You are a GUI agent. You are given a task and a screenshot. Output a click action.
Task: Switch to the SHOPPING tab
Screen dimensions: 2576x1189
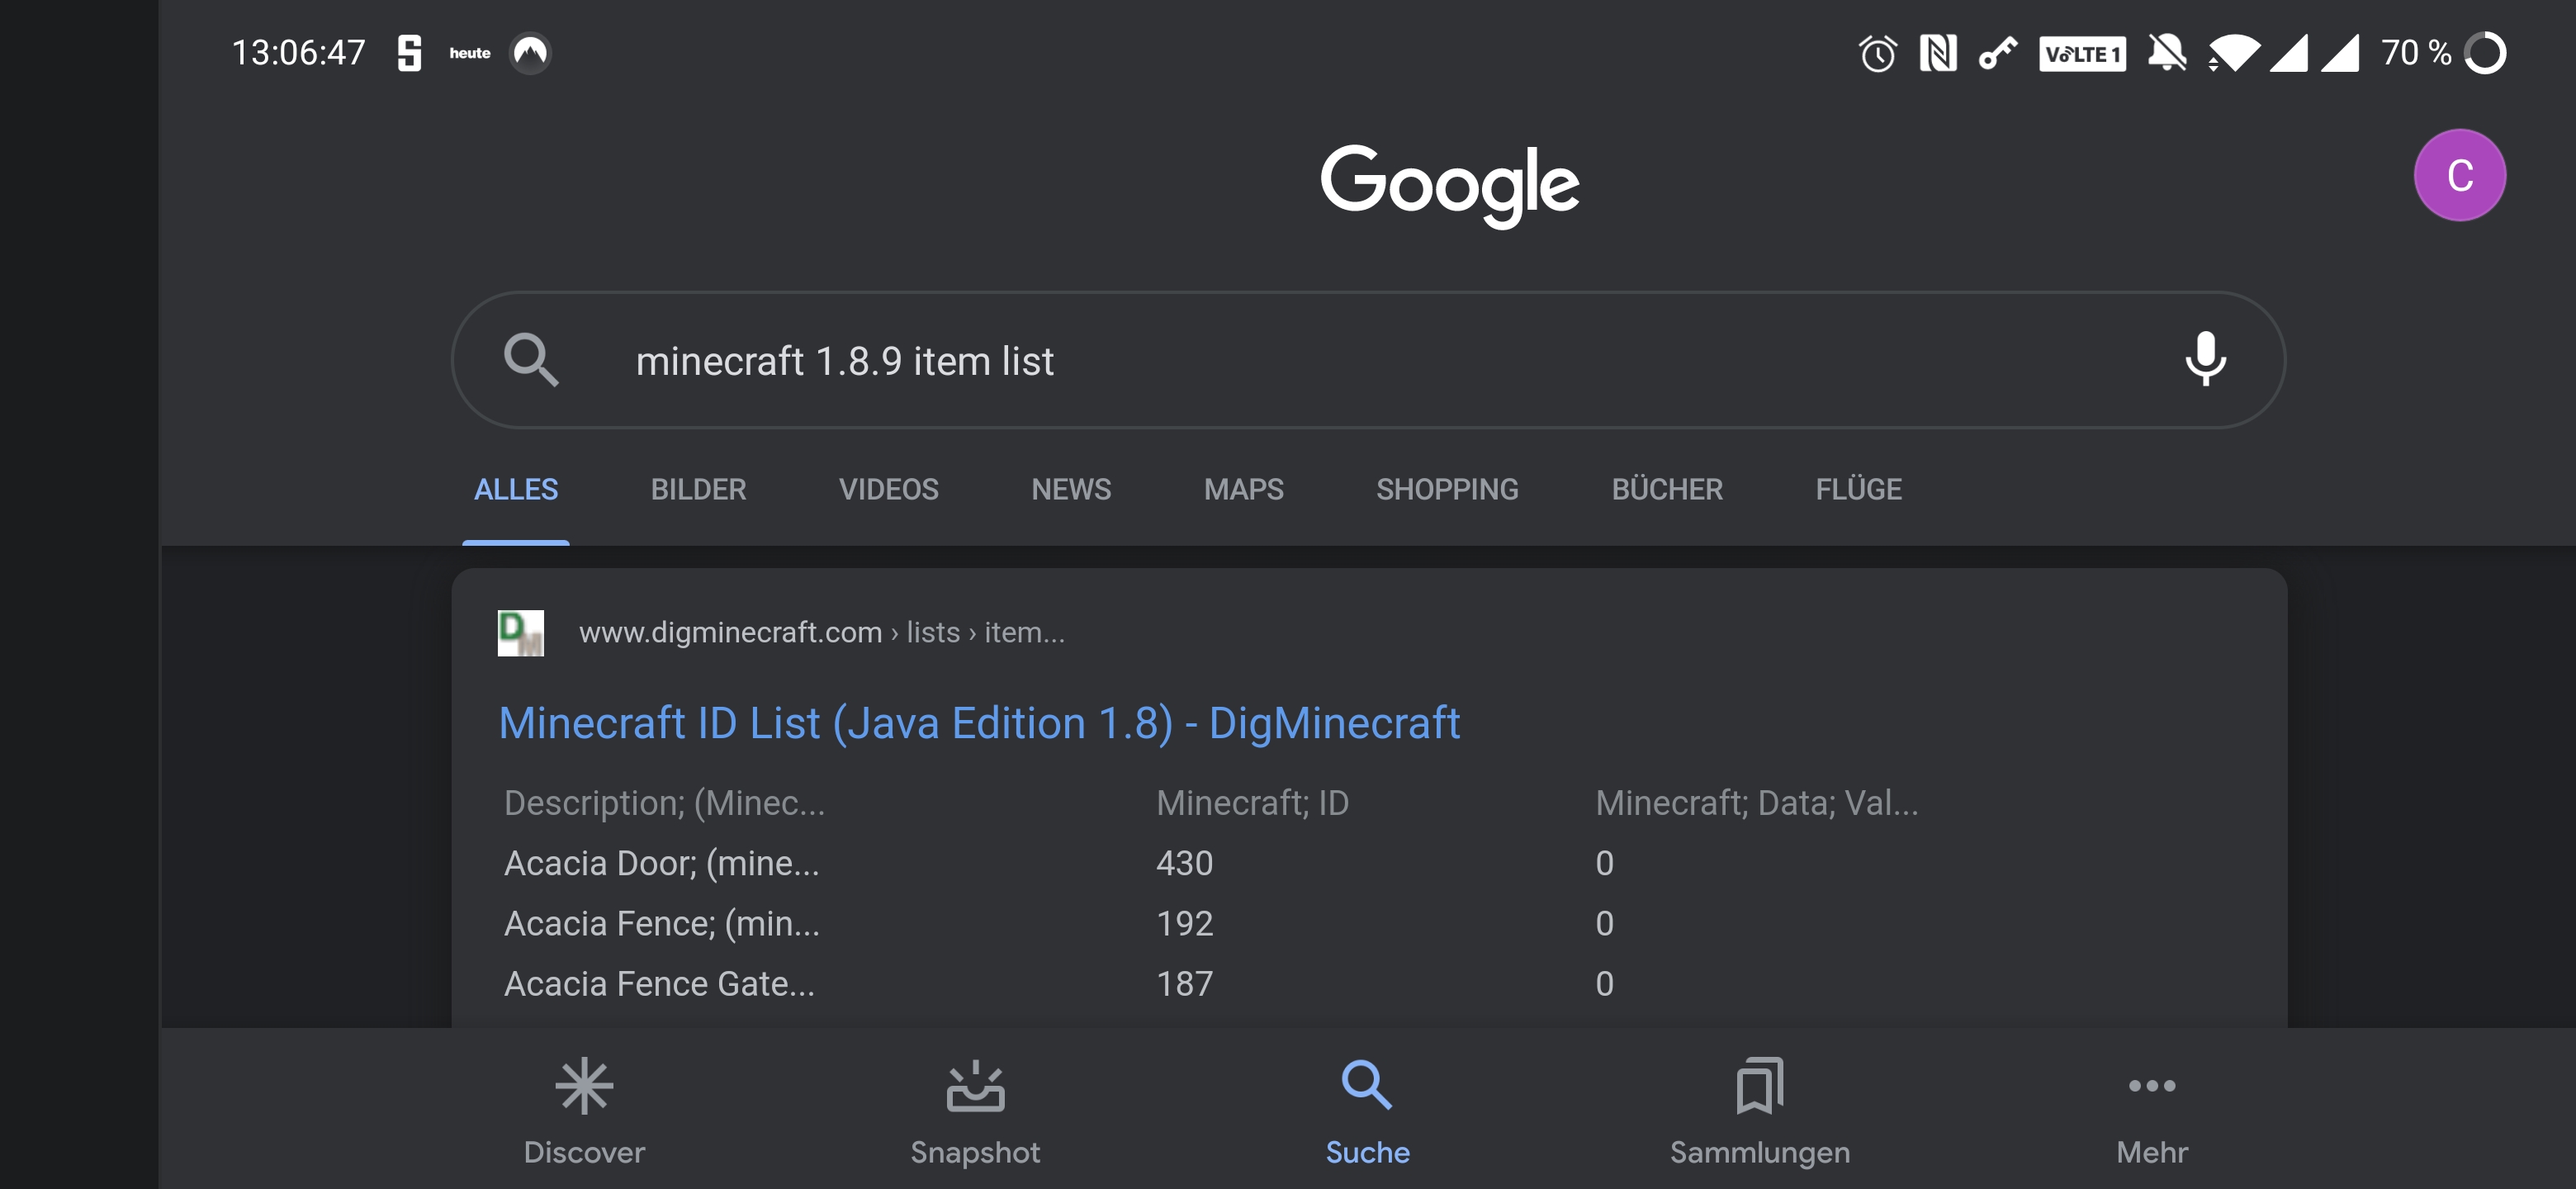tap(1447, 490)
